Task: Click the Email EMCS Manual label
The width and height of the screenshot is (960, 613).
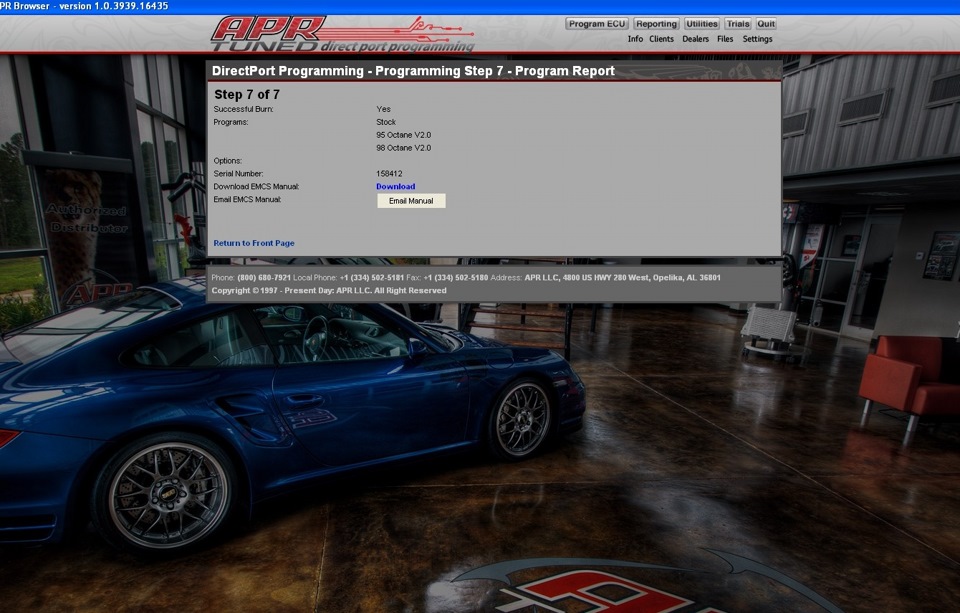Action: coord(247,200)
